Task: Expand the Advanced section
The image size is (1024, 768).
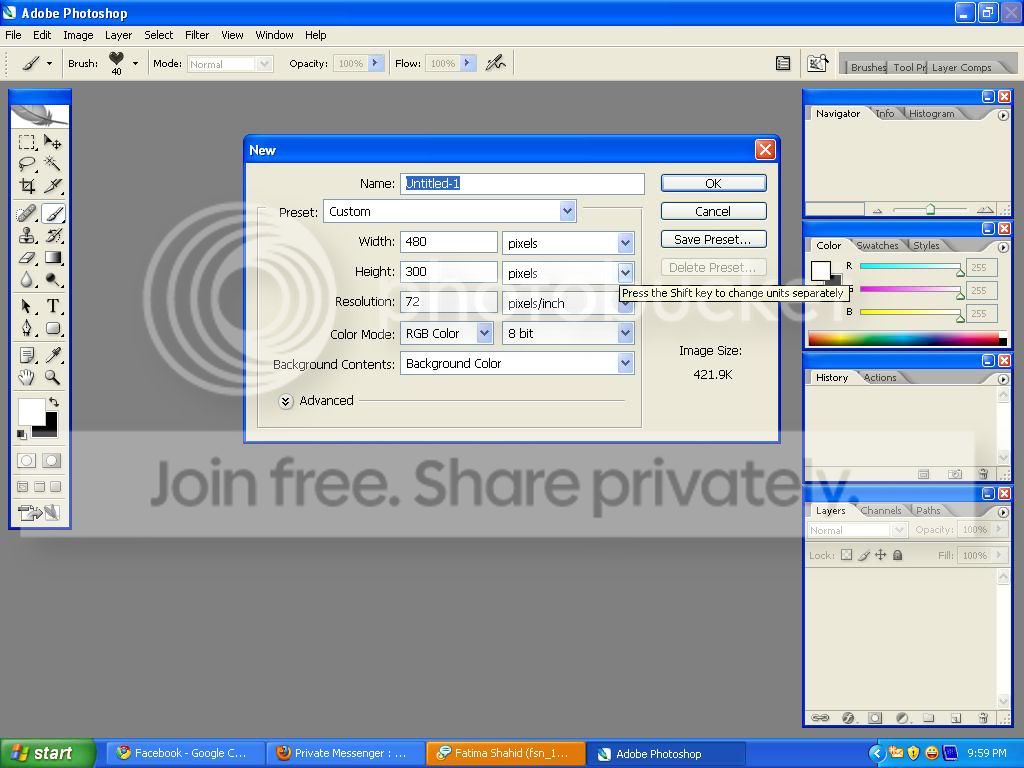Action: pyautogui.click(x=286, y=401)
